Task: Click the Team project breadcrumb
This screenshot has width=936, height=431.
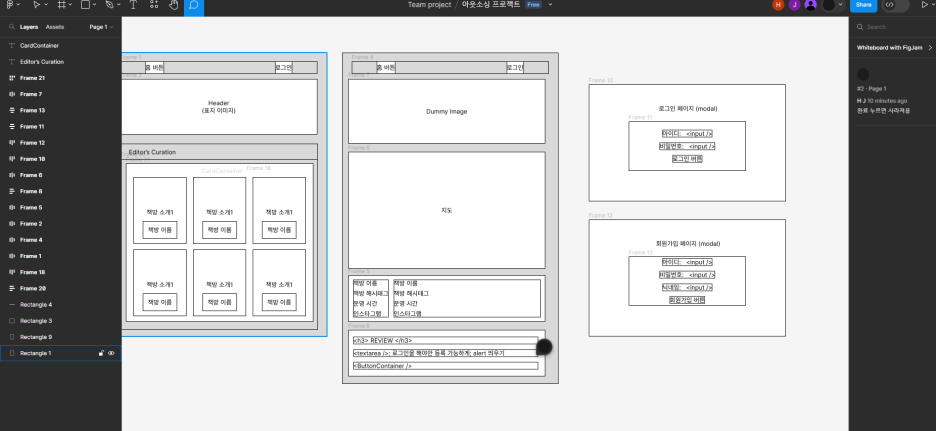Action: coord(429,5)
